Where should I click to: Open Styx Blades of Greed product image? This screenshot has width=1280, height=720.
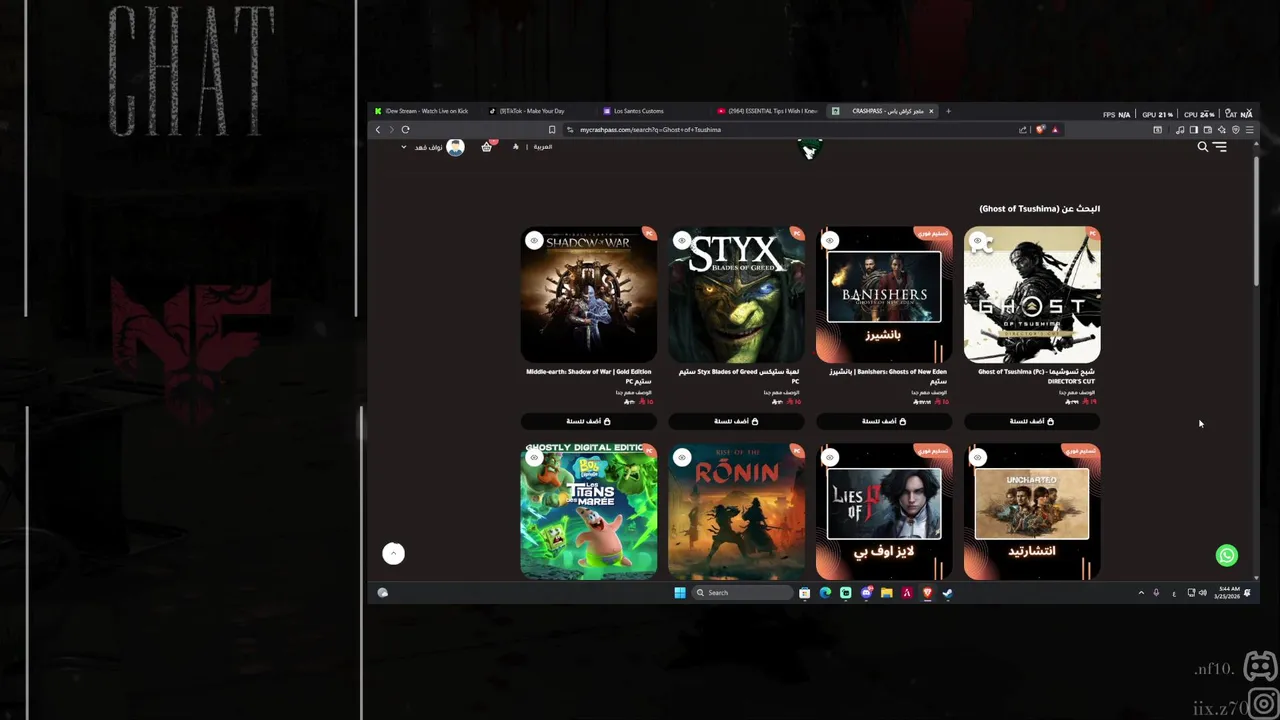pyautogui.click(x=736, y=294)
